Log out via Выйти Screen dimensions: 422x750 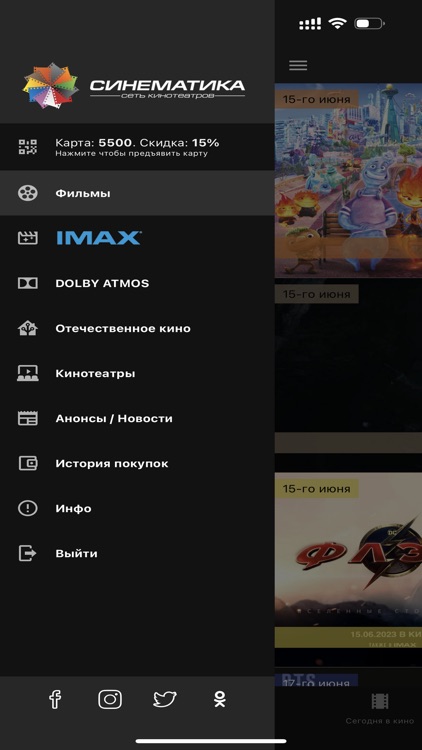[137, 553]
